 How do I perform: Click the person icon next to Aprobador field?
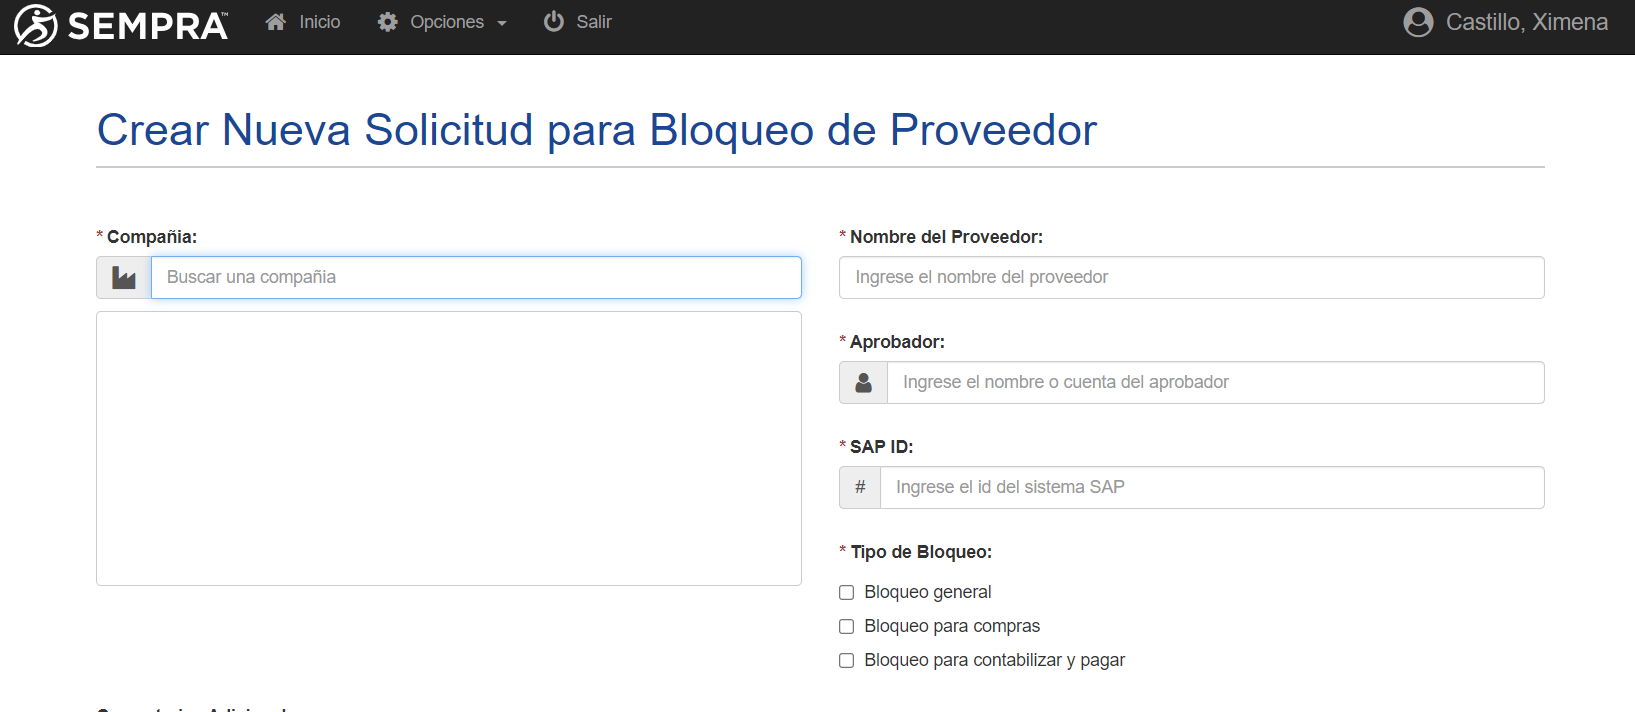tap(864, 383)
